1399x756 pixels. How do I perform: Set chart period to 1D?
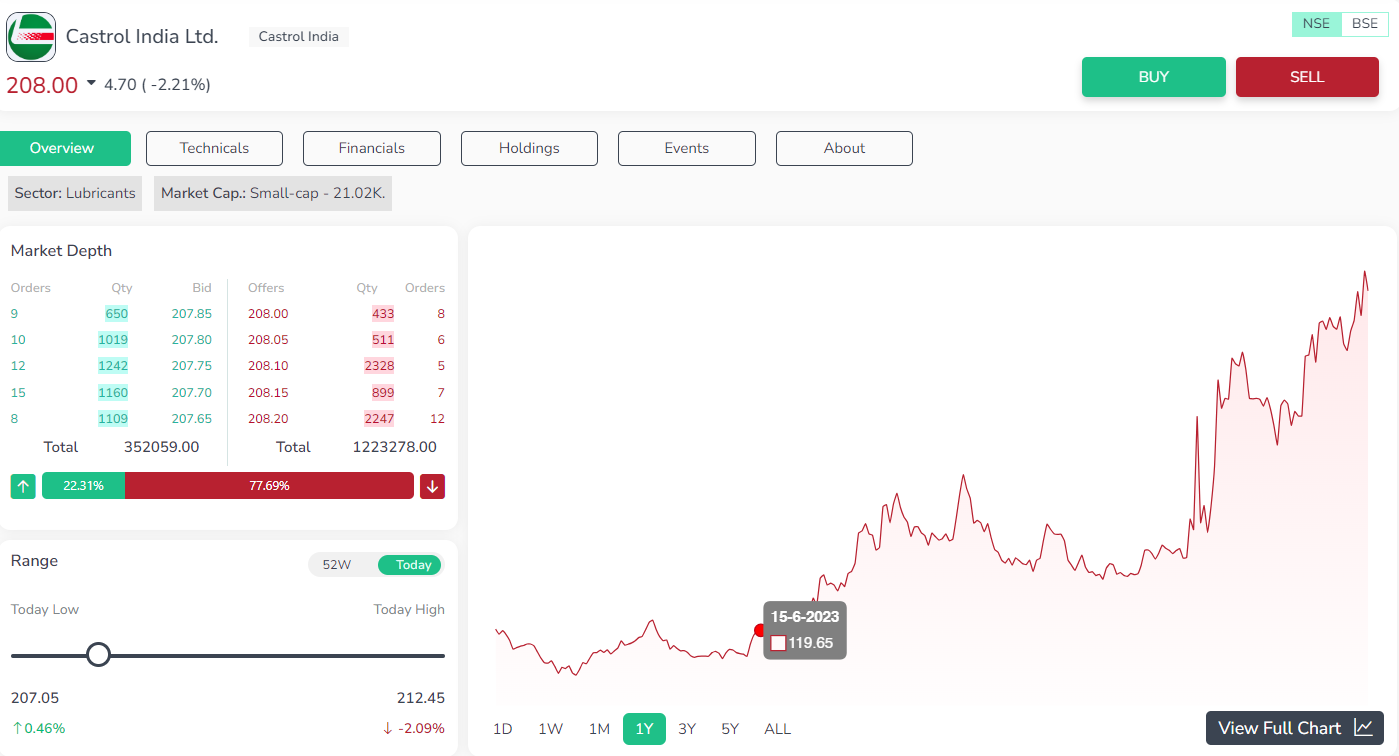[503, 729]
